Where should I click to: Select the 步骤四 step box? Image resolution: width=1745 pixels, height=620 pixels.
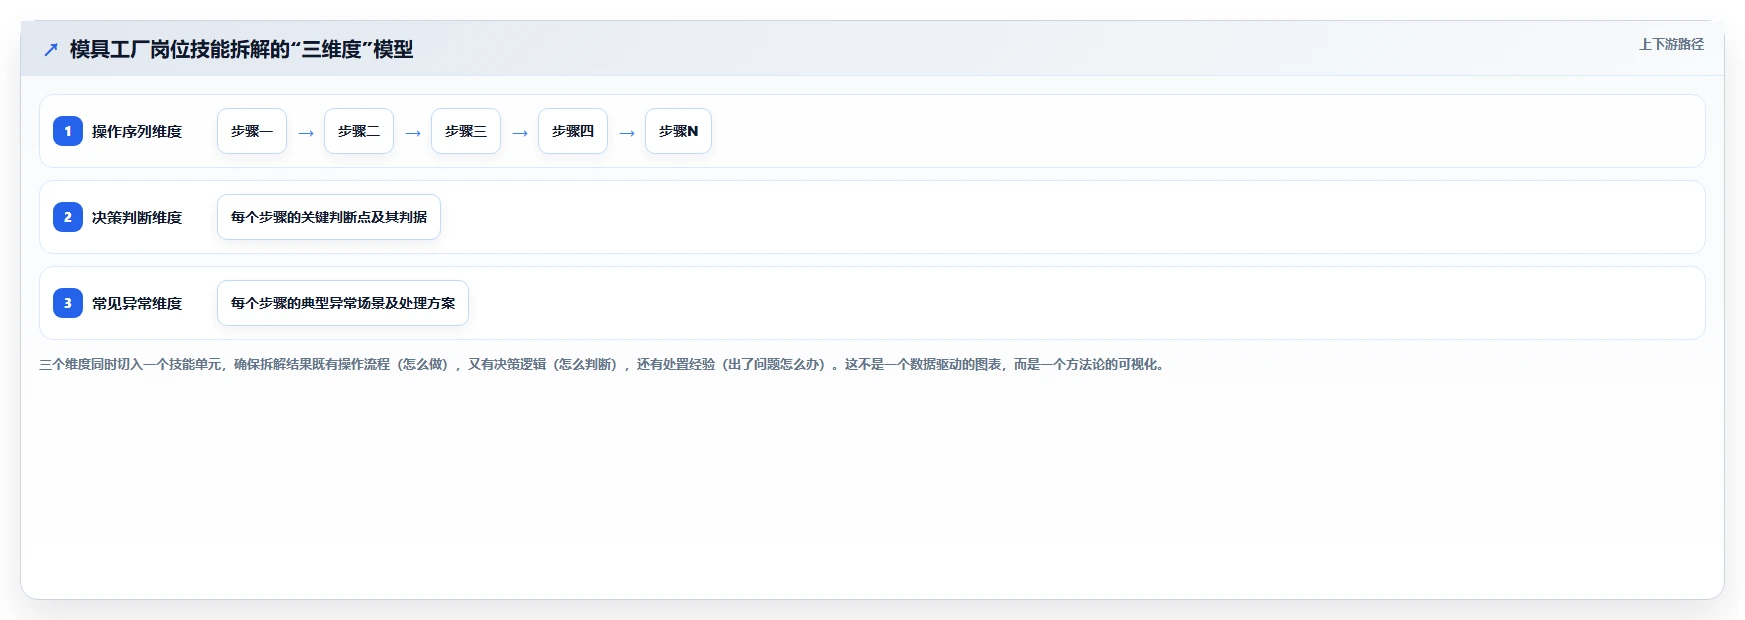coord(573,131)
